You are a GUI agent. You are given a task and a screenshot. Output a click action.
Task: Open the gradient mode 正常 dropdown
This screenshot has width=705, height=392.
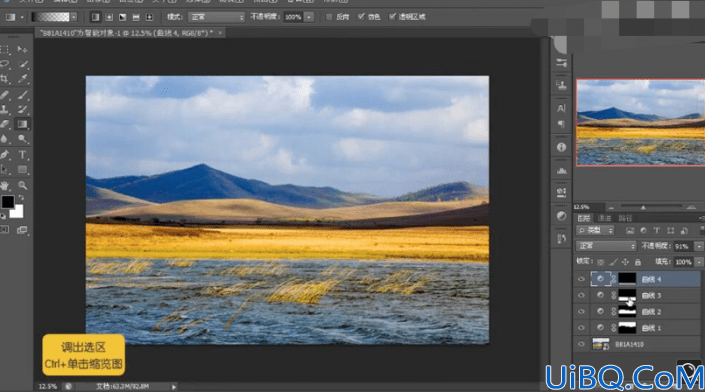pos(216,17)
